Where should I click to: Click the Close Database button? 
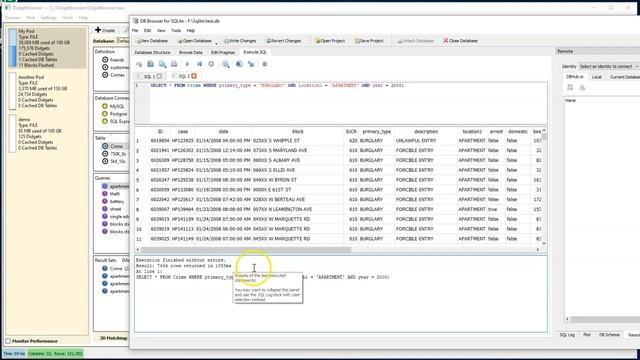click(x=460, y=41)
